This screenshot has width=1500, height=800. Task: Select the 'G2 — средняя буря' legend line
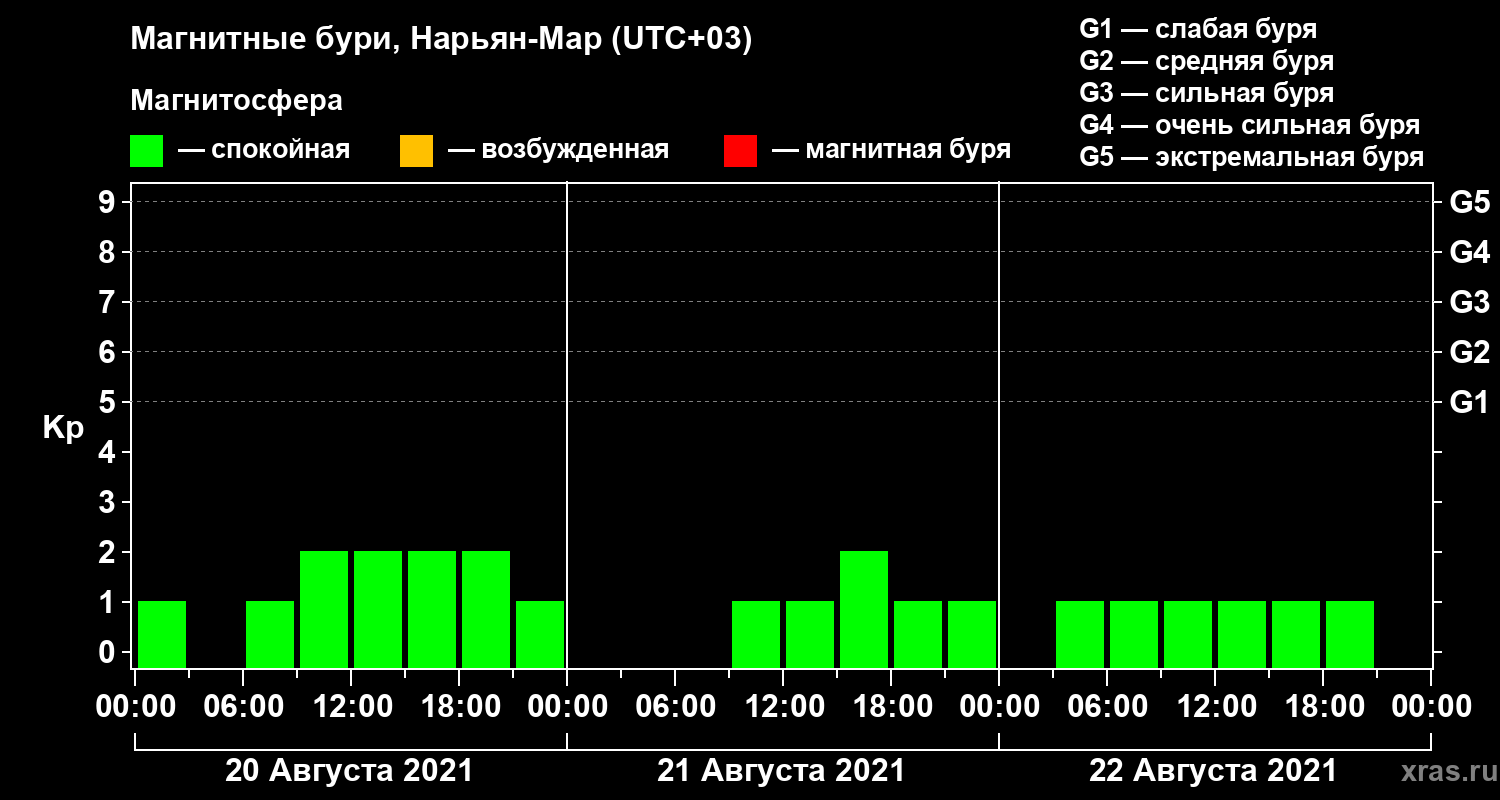[1206, 61]
